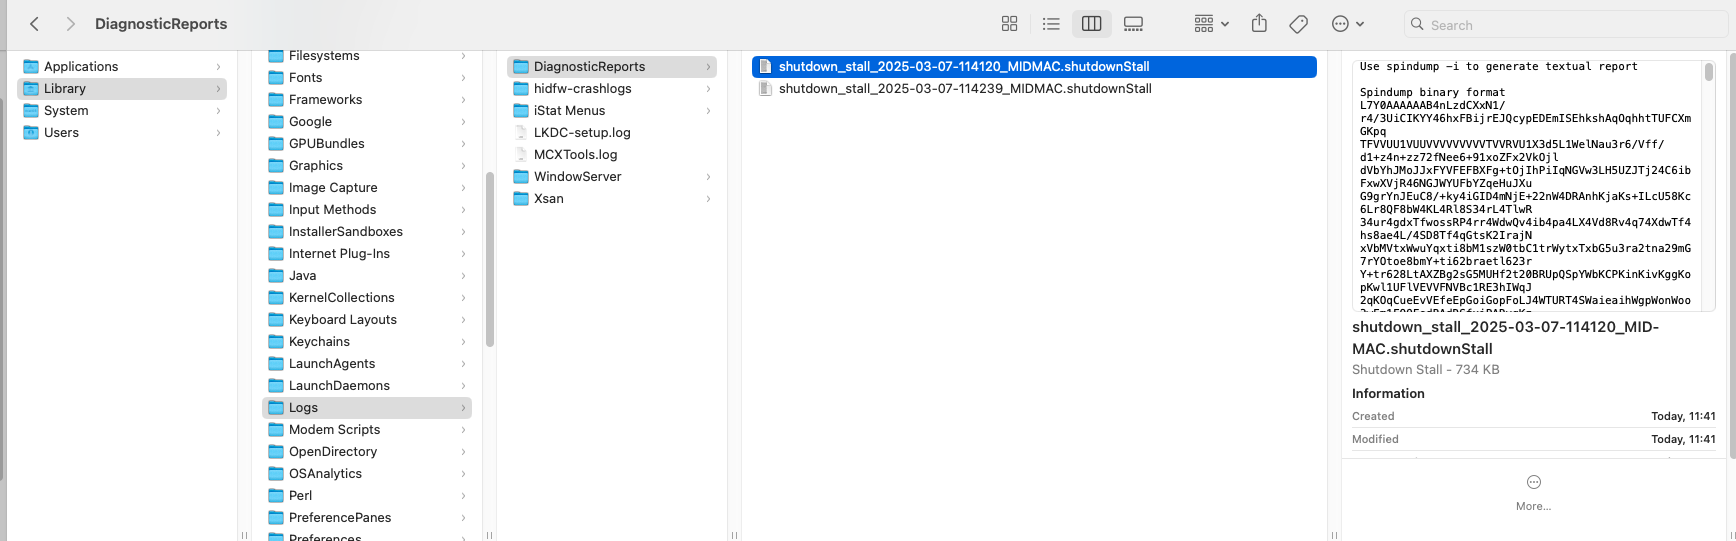Screen dimensions: 1736x541
Task: Click the Back navigation arrow
Action: (34, 24)
